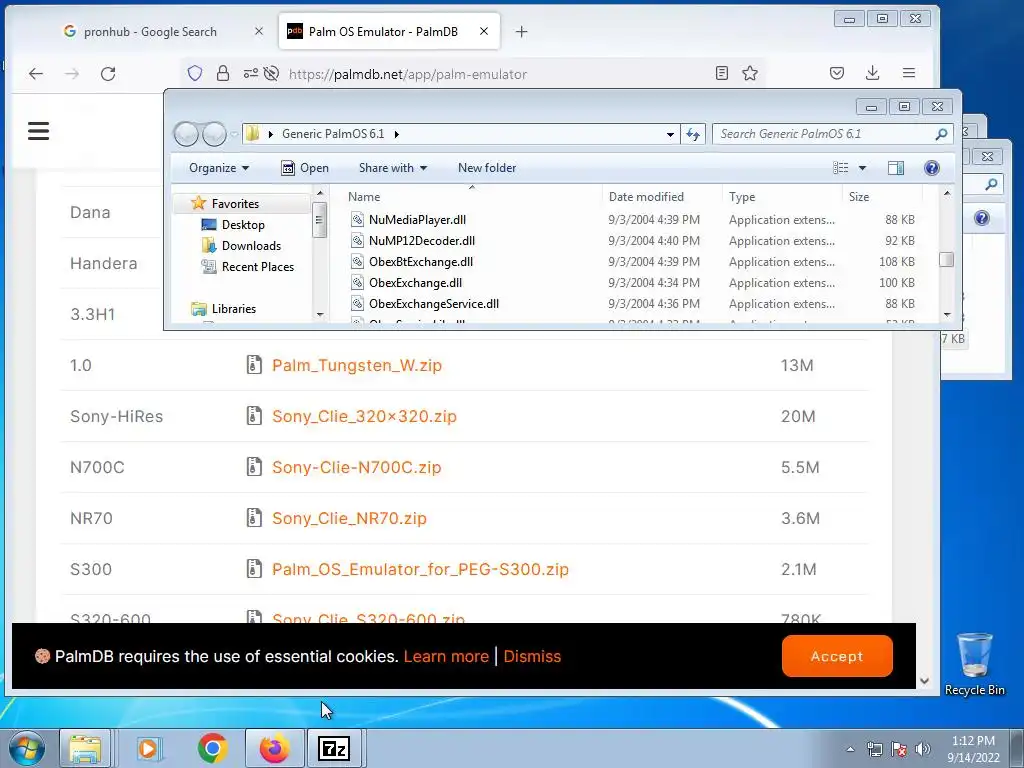This screenshot has height=768, width=1024.
Task: Switch to Firefox in taskbar
Action: tap(274, 748)
